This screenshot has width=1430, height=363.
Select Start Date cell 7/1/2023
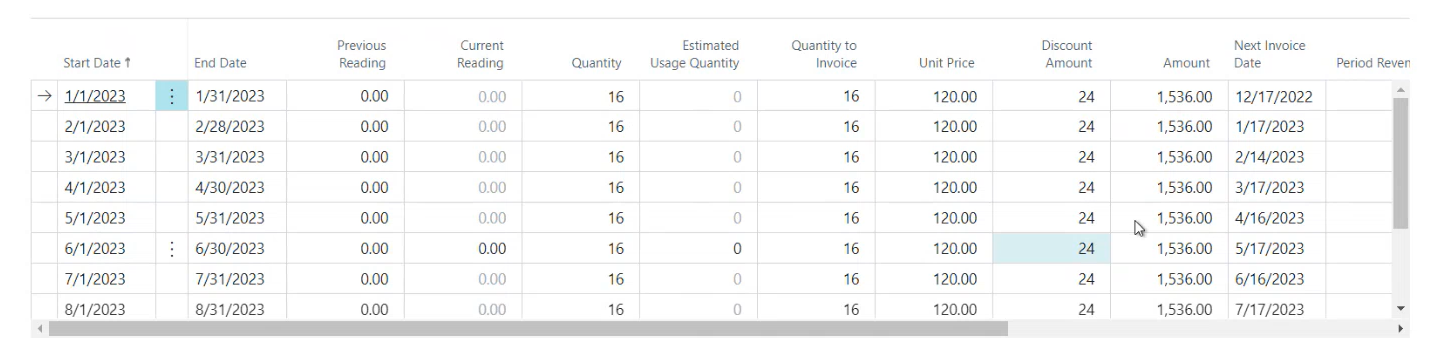tap(95, 279)
